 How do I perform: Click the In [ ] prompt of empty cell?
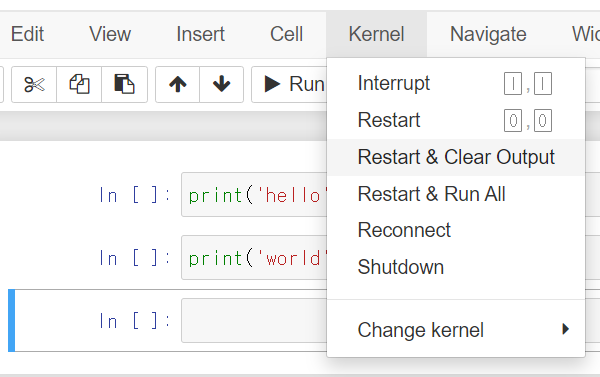tap(134, 321)
